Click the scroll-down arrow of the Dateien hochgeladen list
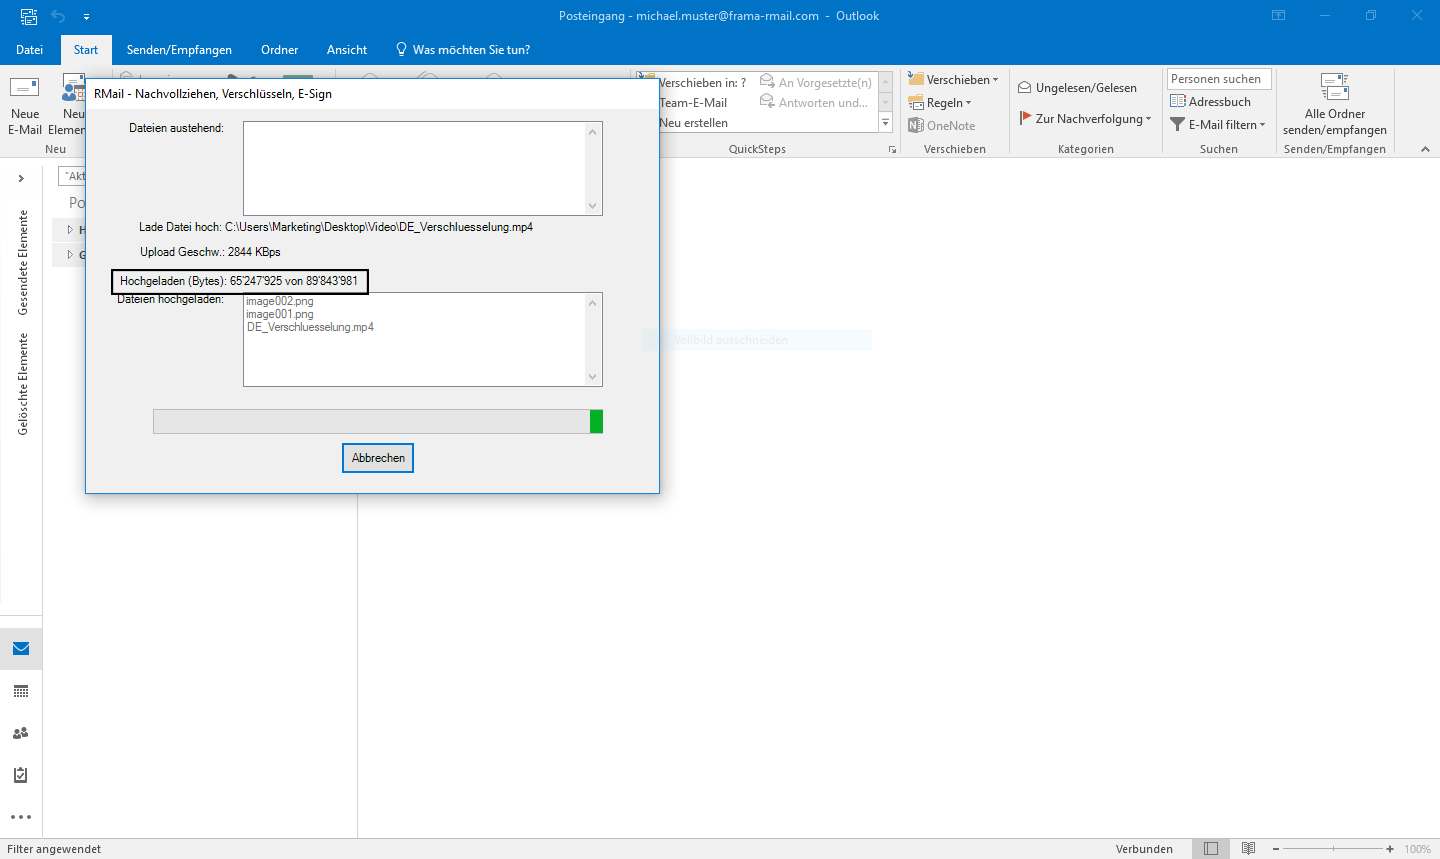Screen dimensions: 1440x859 pos(593,377)
